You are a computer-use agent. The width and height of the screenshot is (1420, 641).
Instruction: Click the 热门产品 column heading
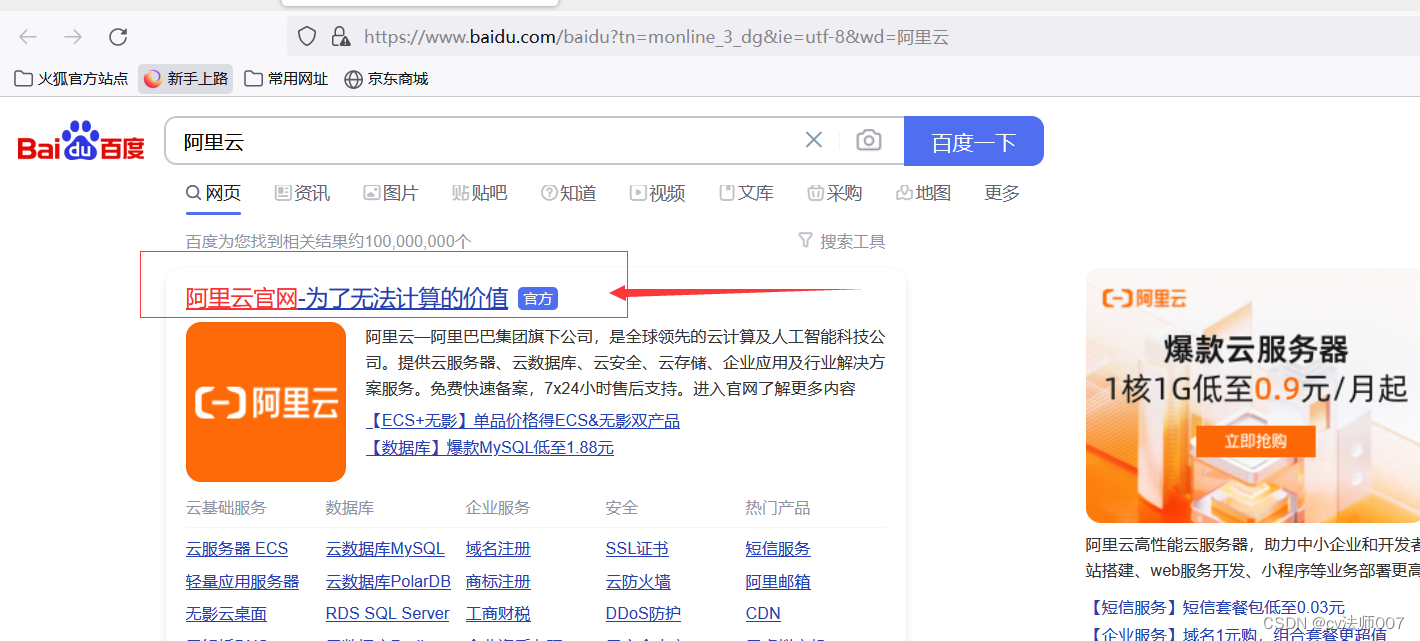tap(778, 508)
